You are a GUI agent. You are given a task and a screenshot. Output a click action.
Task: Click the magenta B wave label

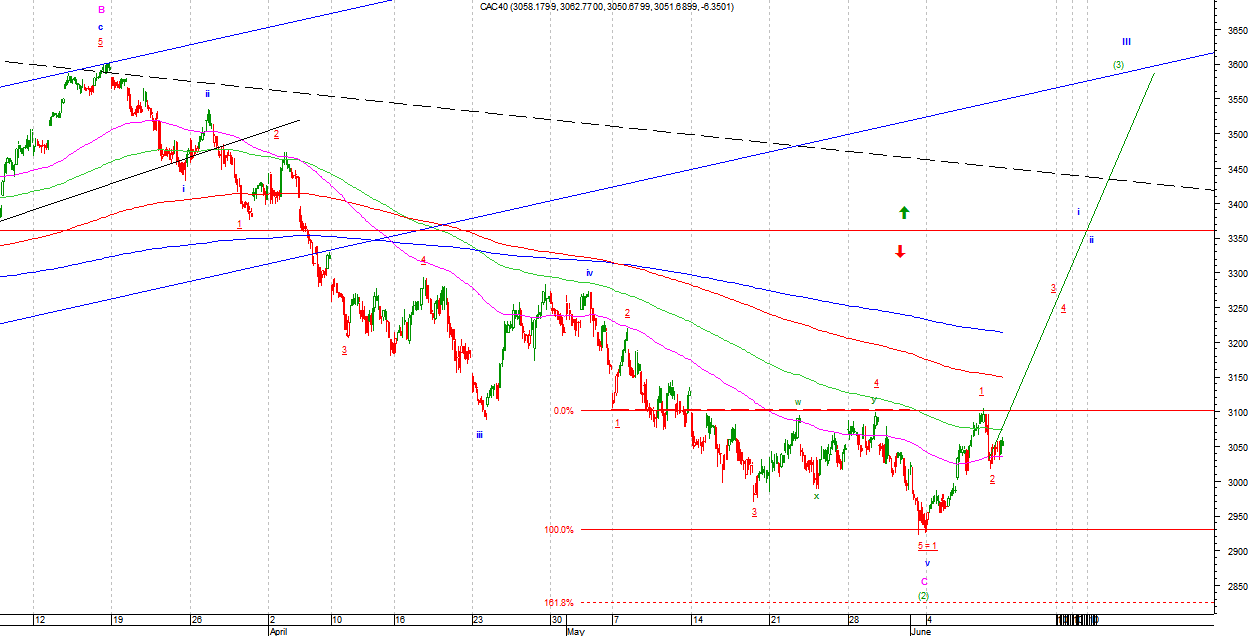point(101,10)
